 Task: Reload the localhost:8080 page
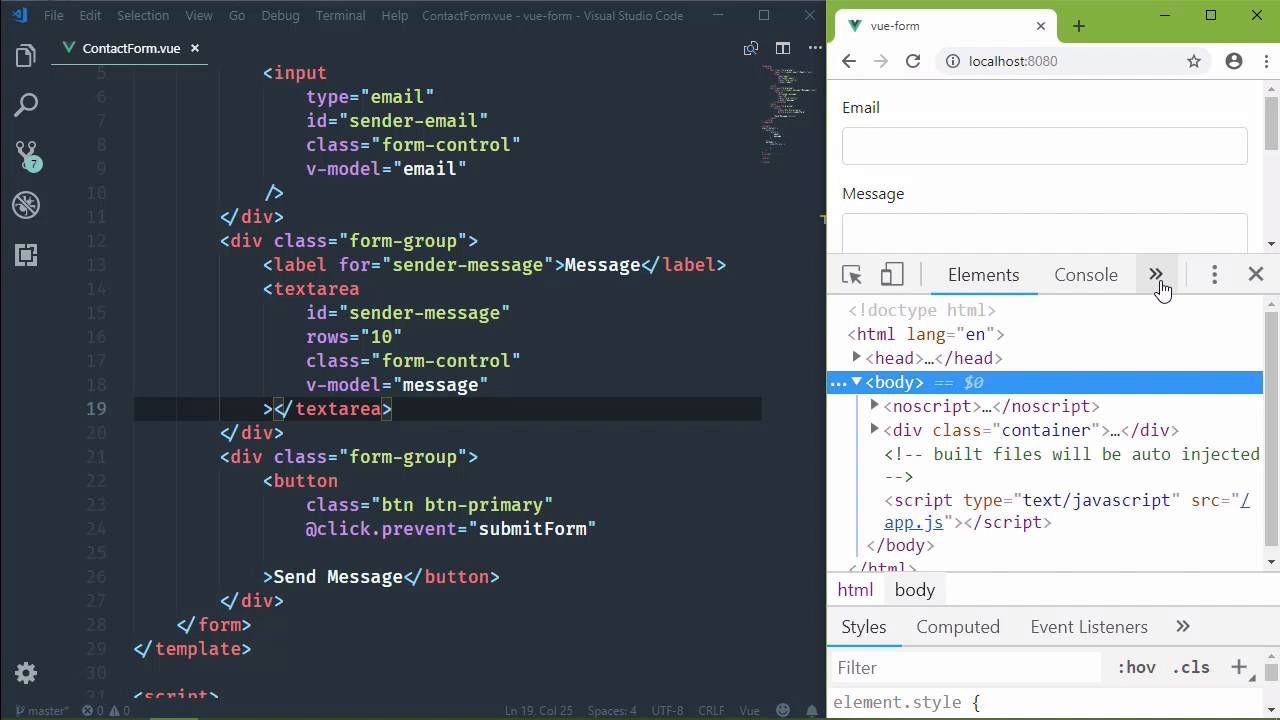(x=913, y=61)
